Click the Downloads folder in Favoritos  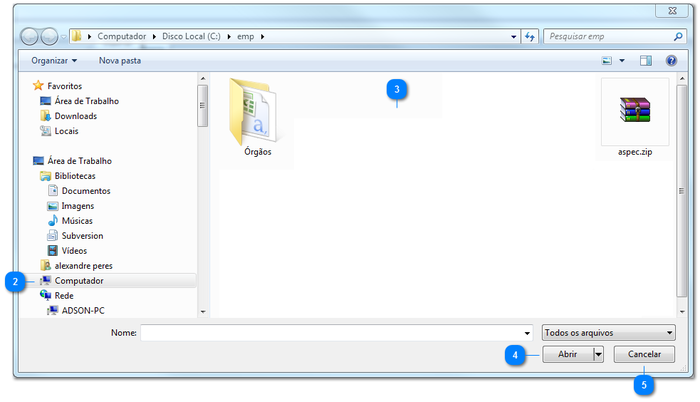(x=75, y=116)
